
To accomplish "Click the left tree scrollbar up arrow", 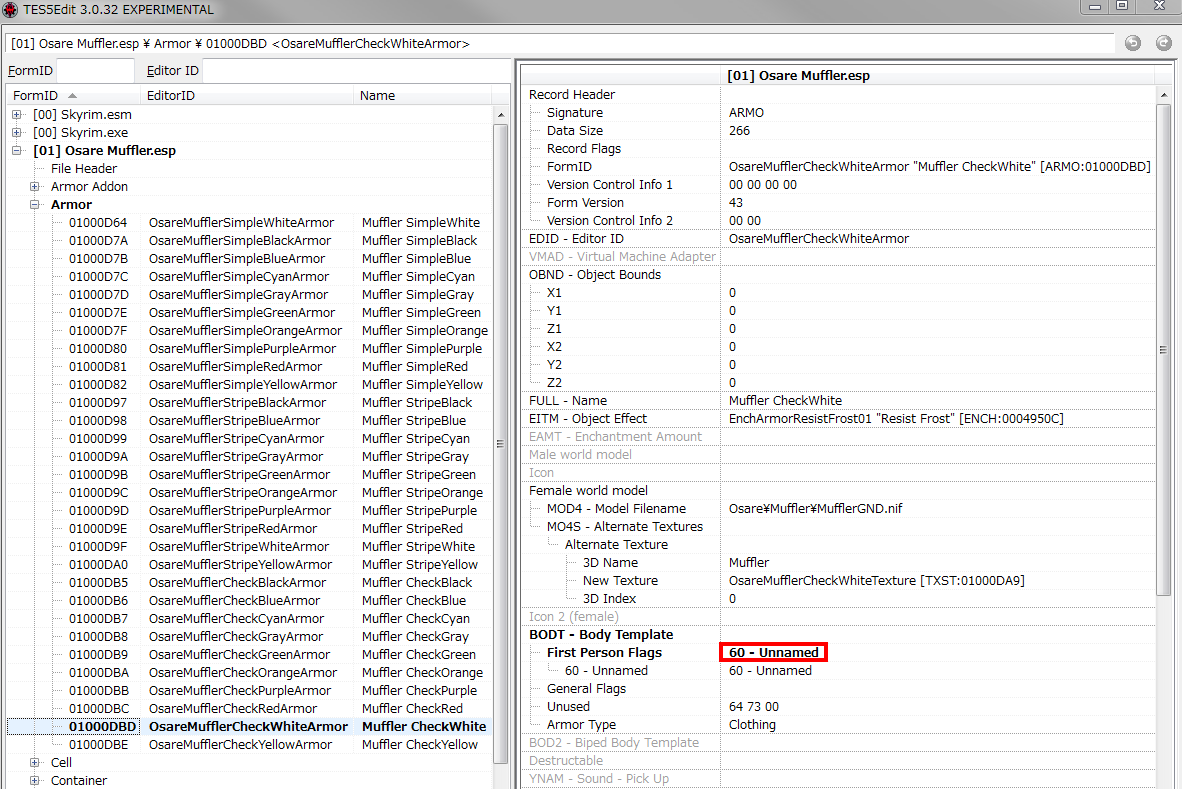I will click(501, 115).
